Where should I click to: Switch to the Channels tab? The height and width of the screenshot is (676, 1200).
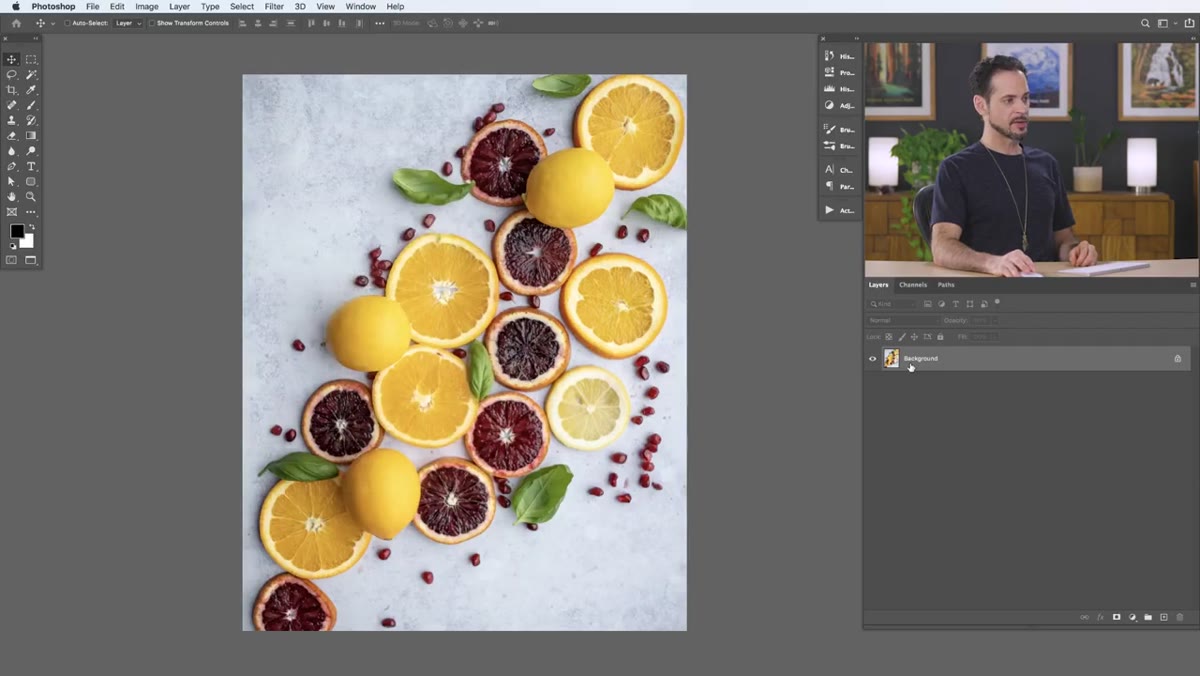point(913,285)
